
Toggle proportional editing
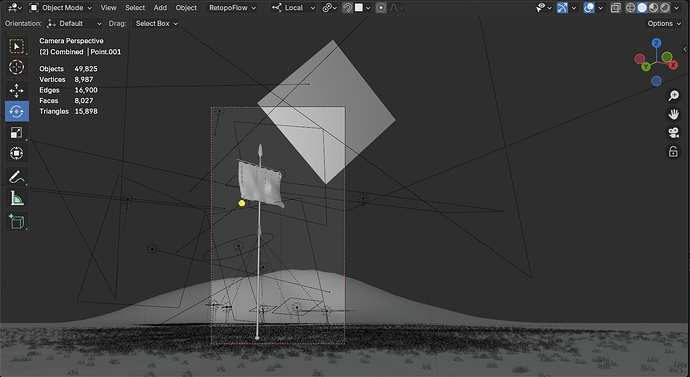(x=381, y=7)
